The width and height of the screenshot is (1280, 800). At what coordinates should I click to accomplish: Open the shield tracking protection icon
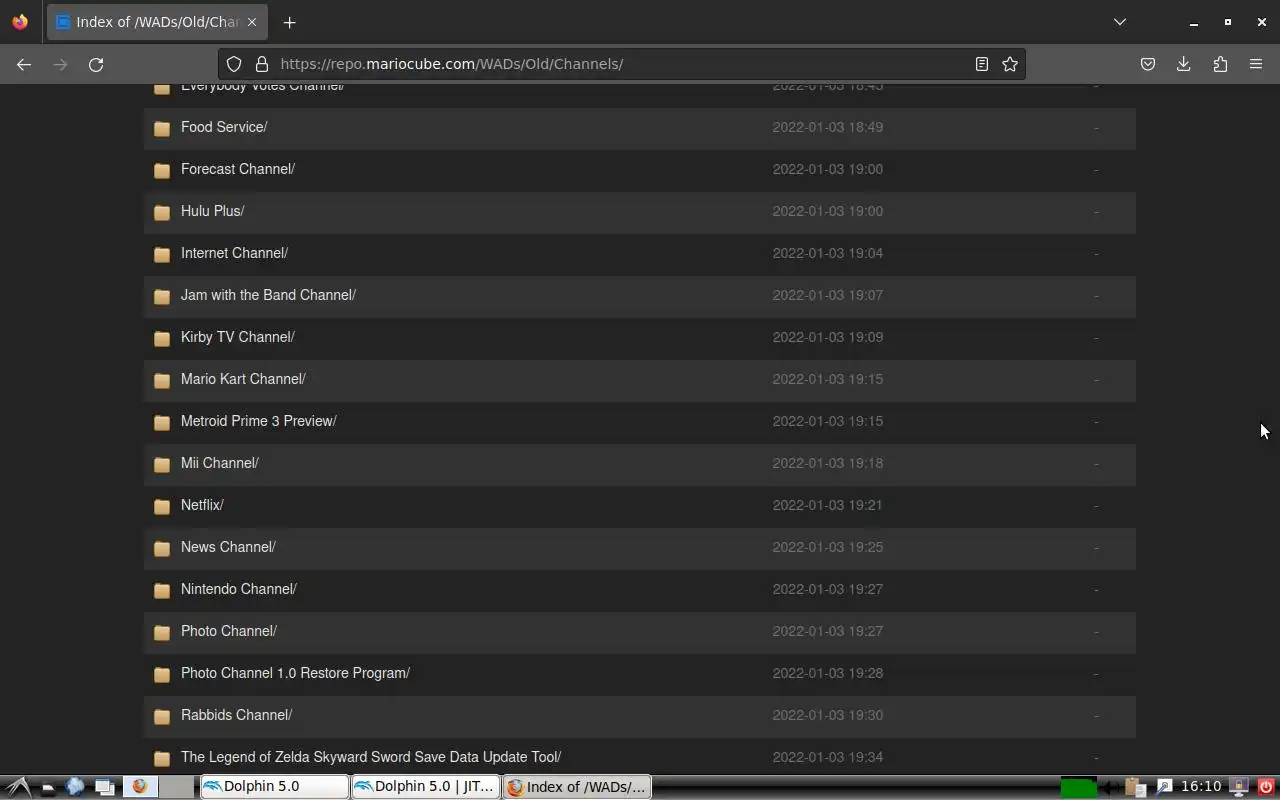tap(234, 64)
